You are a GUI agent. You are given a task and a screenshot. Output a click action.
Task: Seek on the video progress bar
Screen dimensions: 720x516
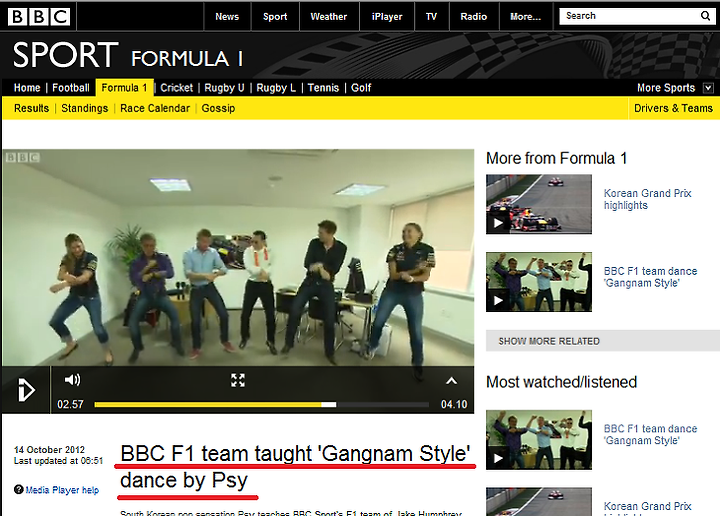click(x=261, y=404)
